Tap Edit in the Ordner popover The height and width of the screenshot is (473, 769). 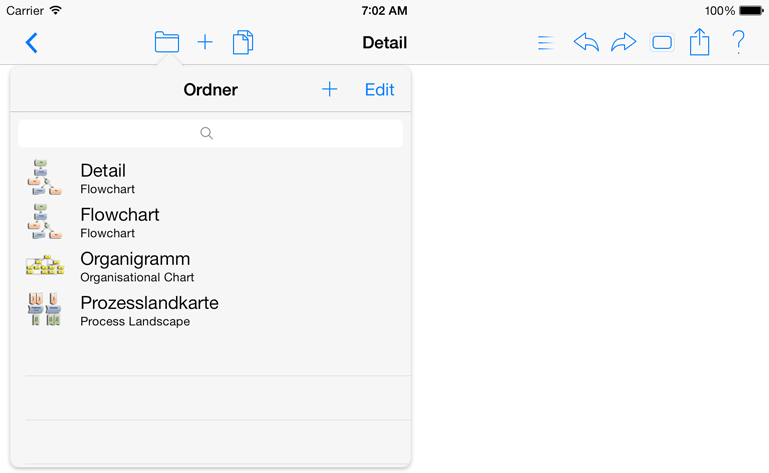[380, 90]
